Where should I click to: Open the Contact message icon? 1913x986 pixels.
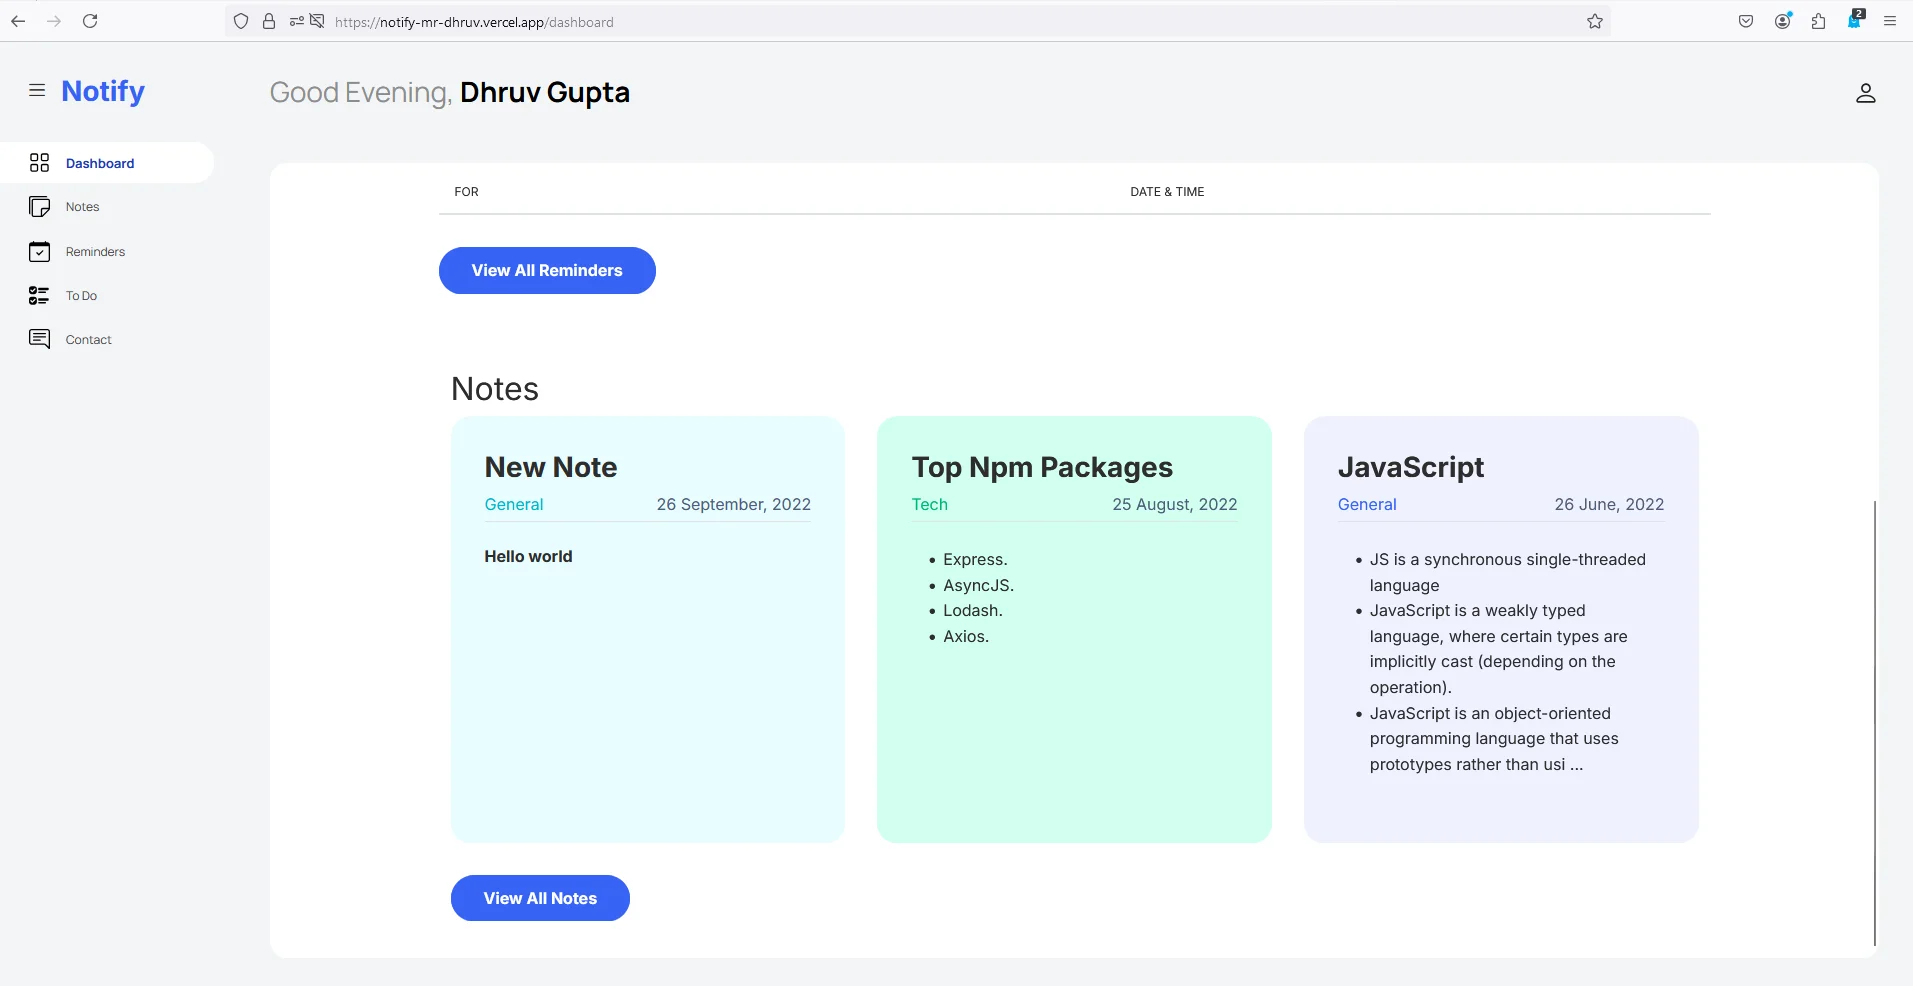(x=39, y=340)
